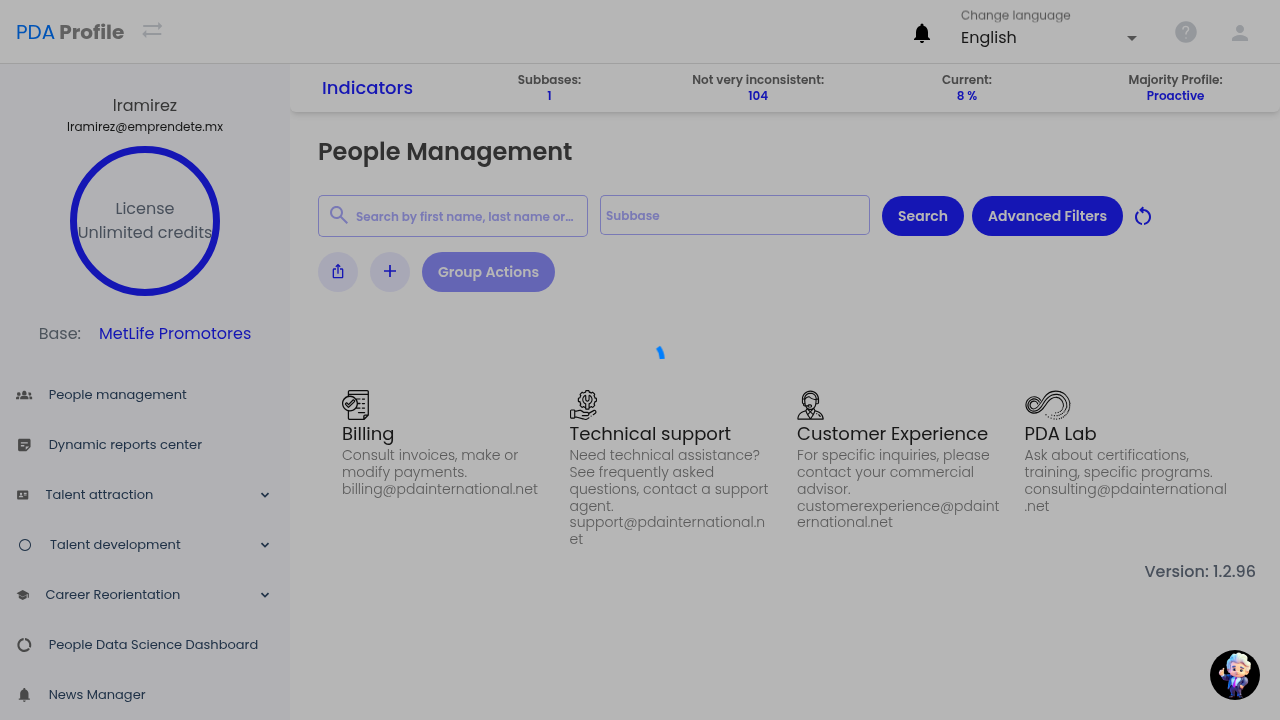Viewport: 1280px width, 720px height.
Task: Click the notification bell icon
Action: [922, 34]
